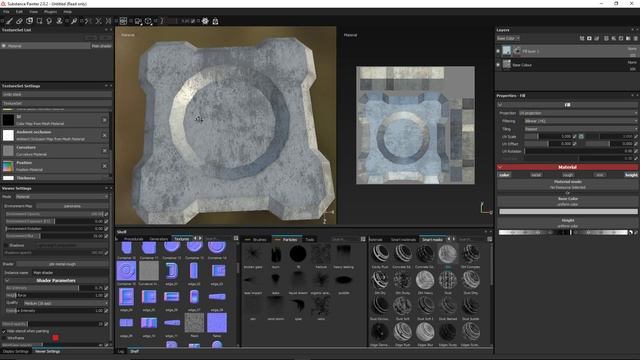640x360 pixels.
Task: Toggle the metal channel button
Action: coord(536,175)
